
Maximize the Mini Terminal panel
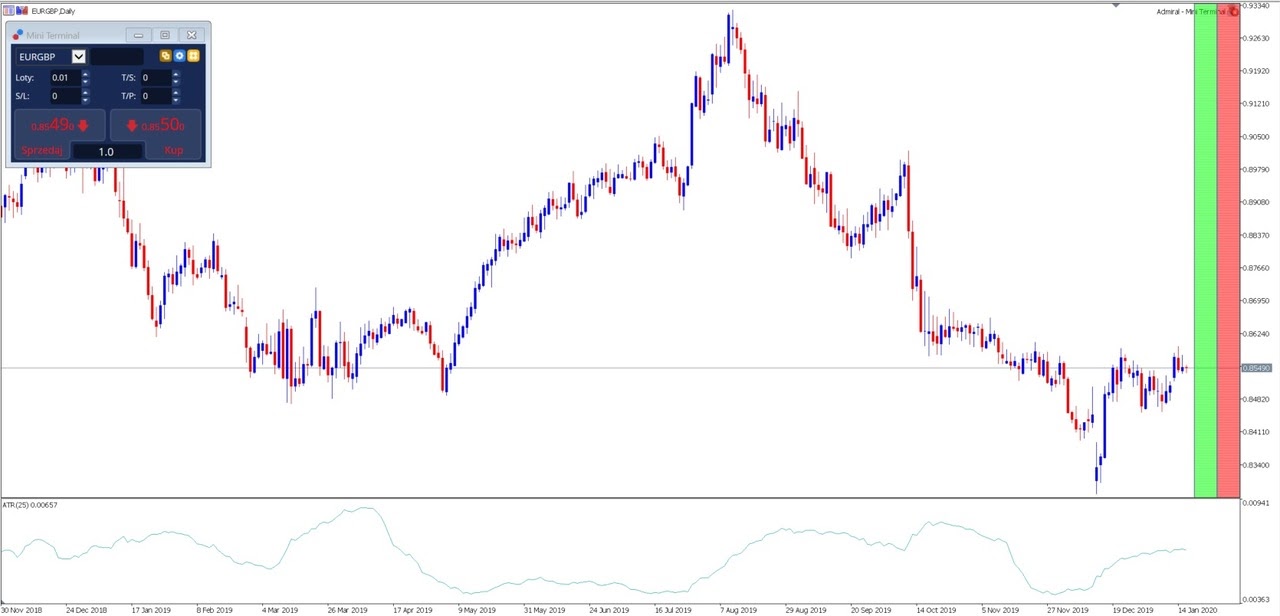click(x=165, y=35)
